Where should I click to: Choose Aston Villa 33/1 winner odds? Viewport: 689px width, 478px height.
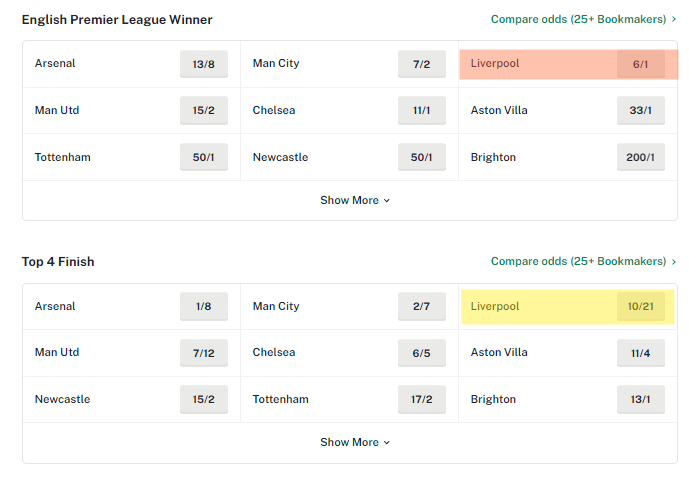[641, 110]
